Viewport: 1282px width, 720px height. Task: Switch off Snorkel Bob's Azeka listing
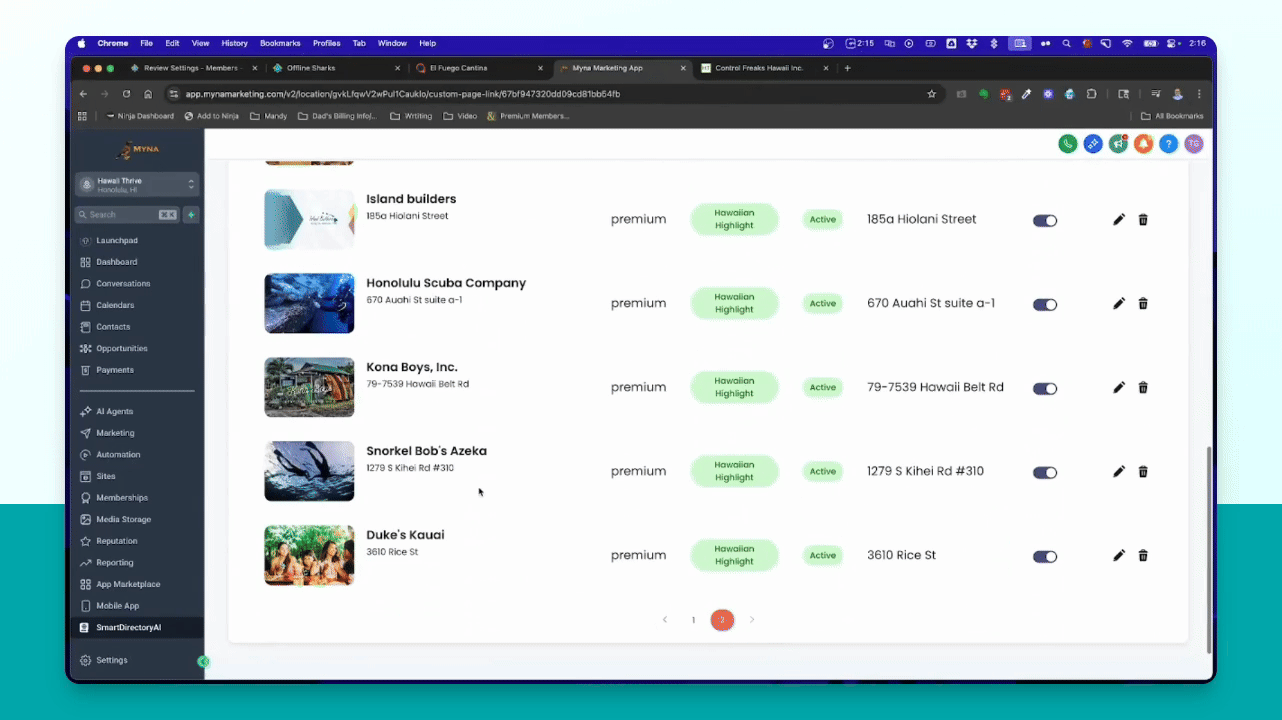point(1045,473)
